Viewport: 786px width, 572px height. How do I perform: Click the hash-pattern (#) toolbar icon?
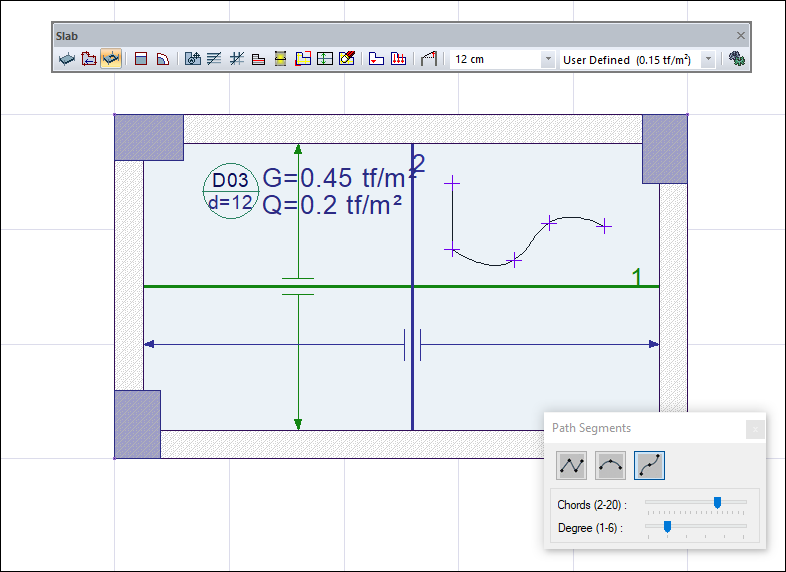pos(237,60)
